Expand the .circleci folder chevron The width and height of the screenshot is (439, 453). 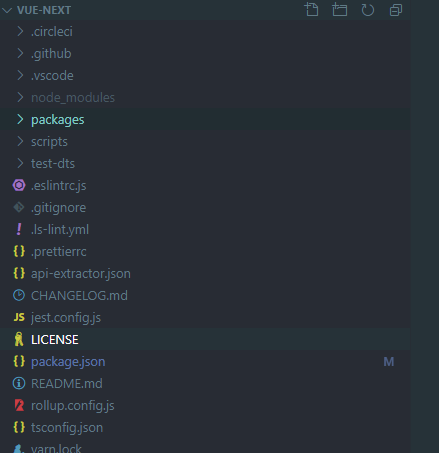coord(20,31)
